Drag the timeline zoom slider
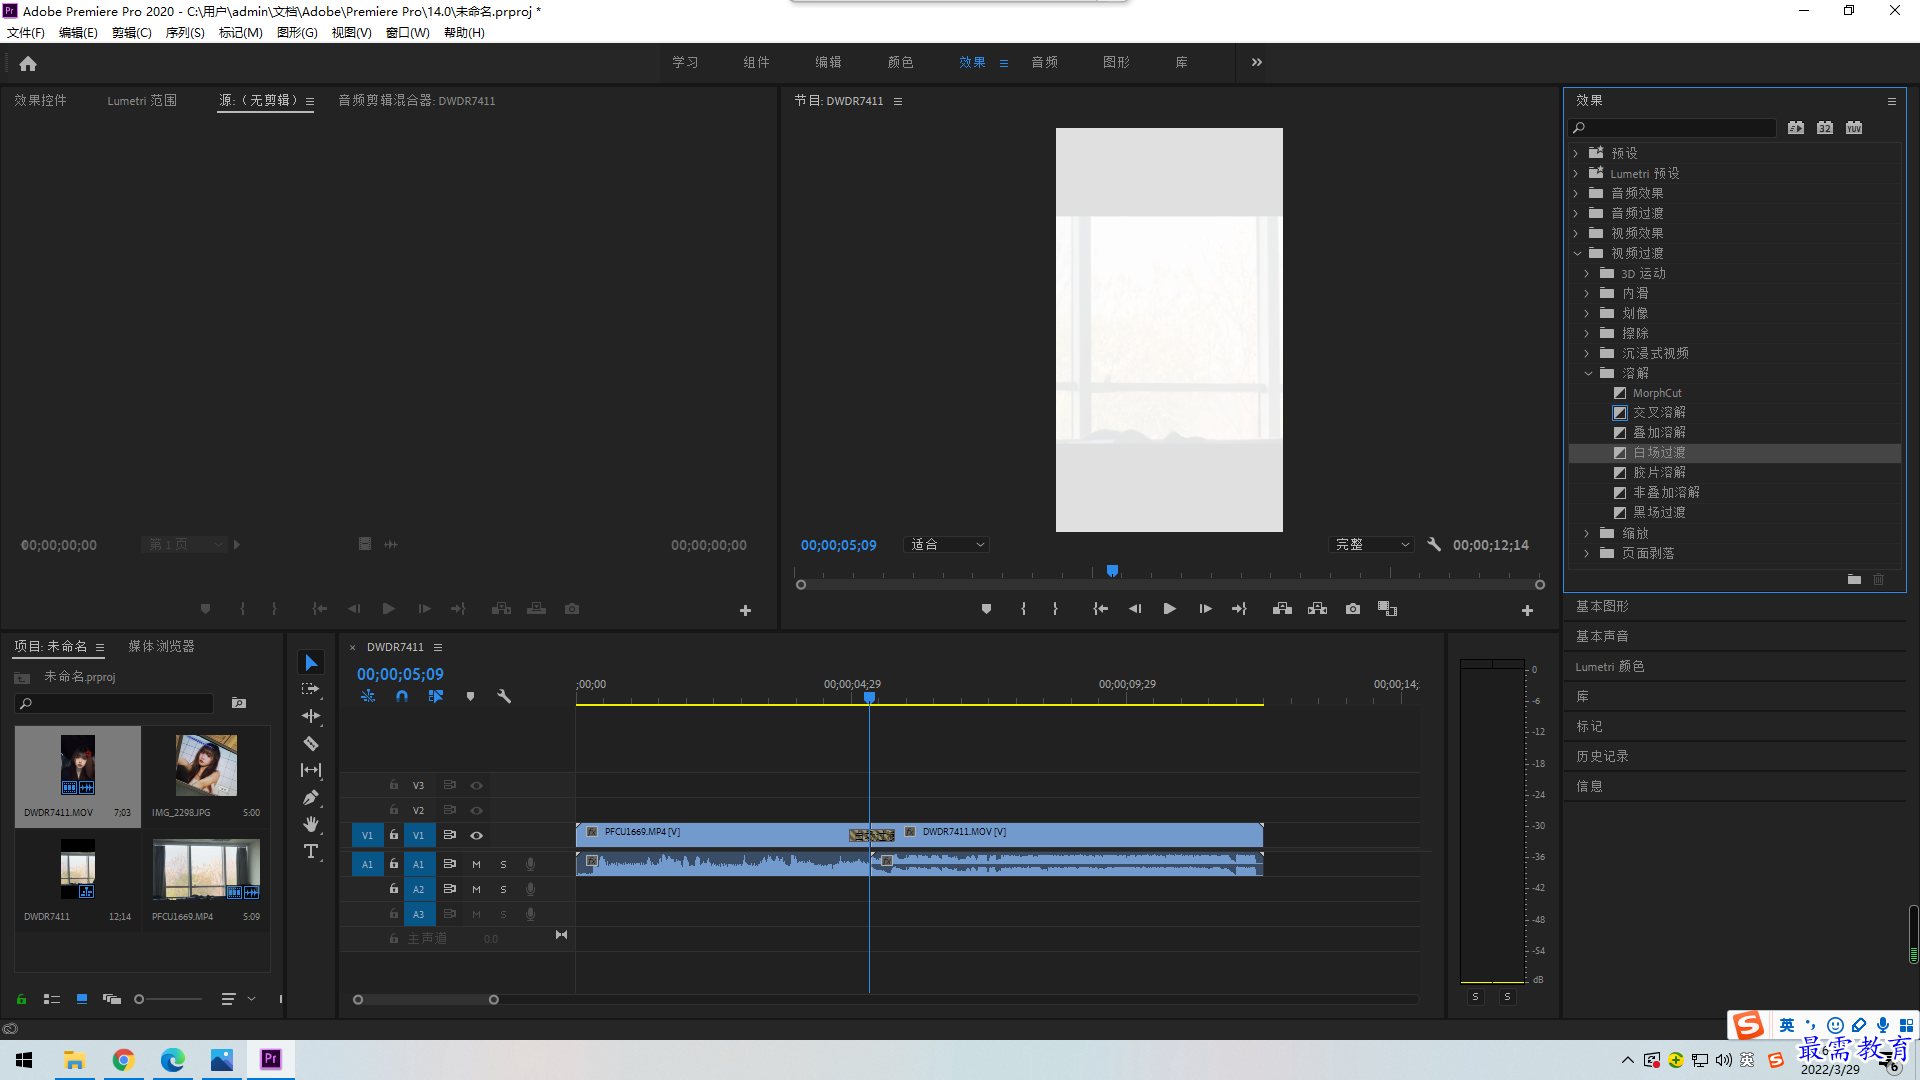The height and width of the screenshot is (1080, 1920). [425, 998]
